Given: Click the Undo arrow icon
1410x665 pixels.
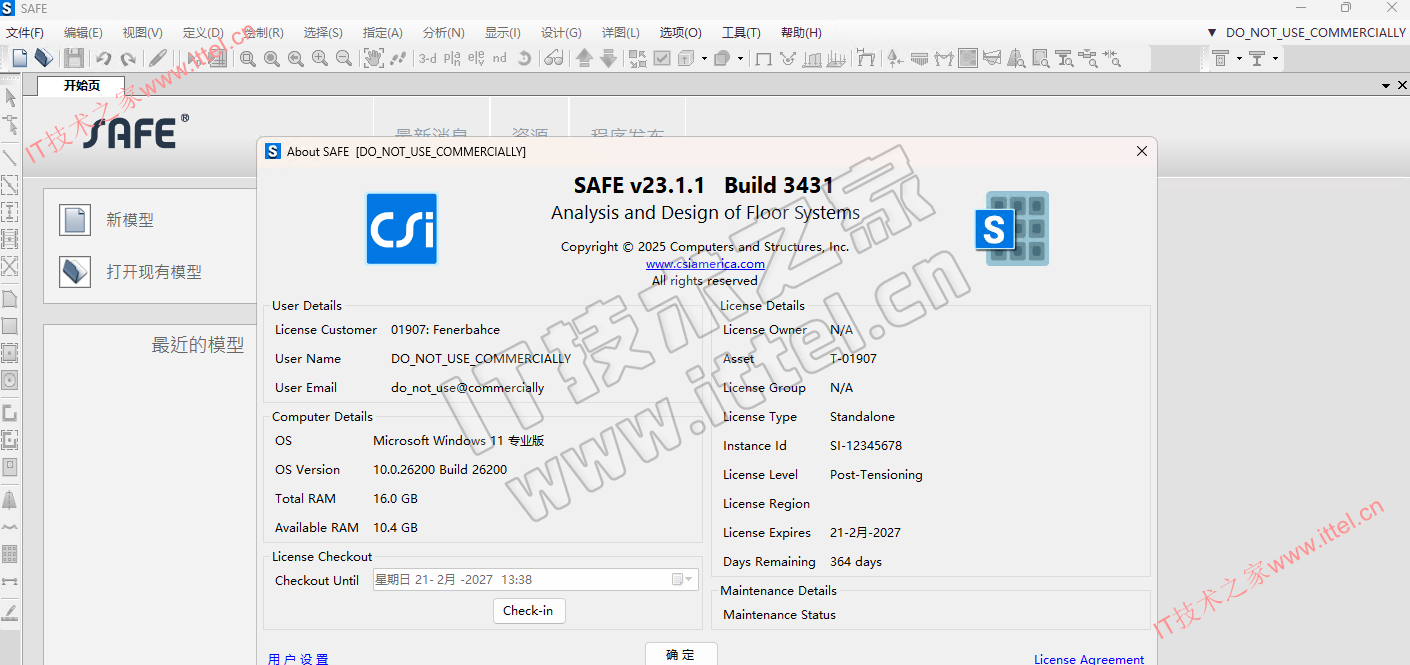Looking at the screenshot, I should 103,58.
